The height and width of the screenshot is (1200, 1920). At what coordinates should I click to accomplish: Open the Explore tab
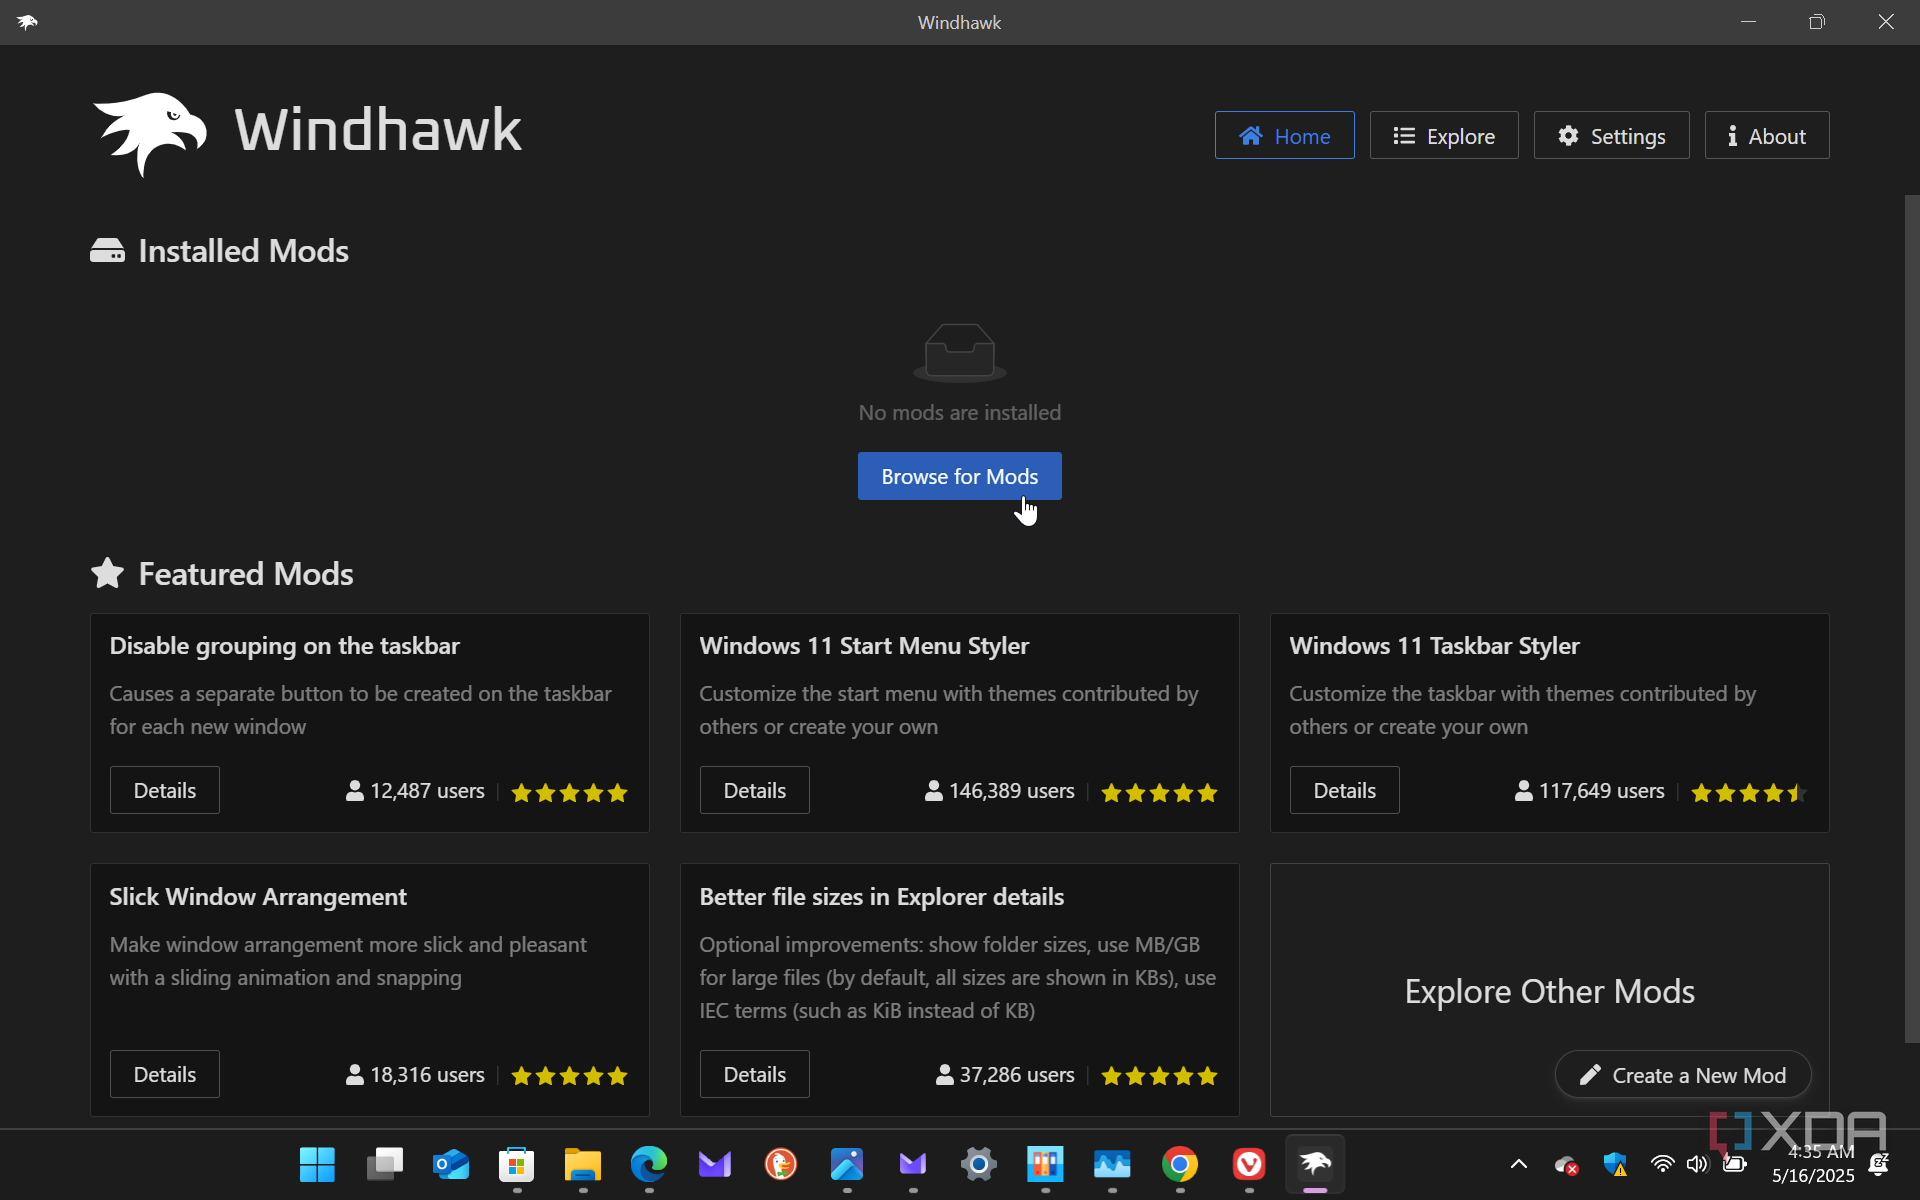1443,136
